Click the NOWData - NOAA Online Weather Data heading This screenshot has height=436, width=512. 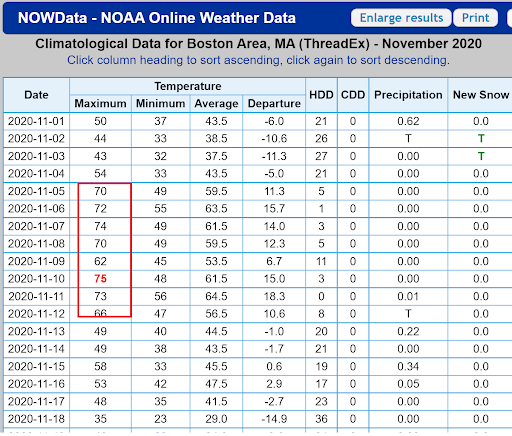[x=157, y=18]
